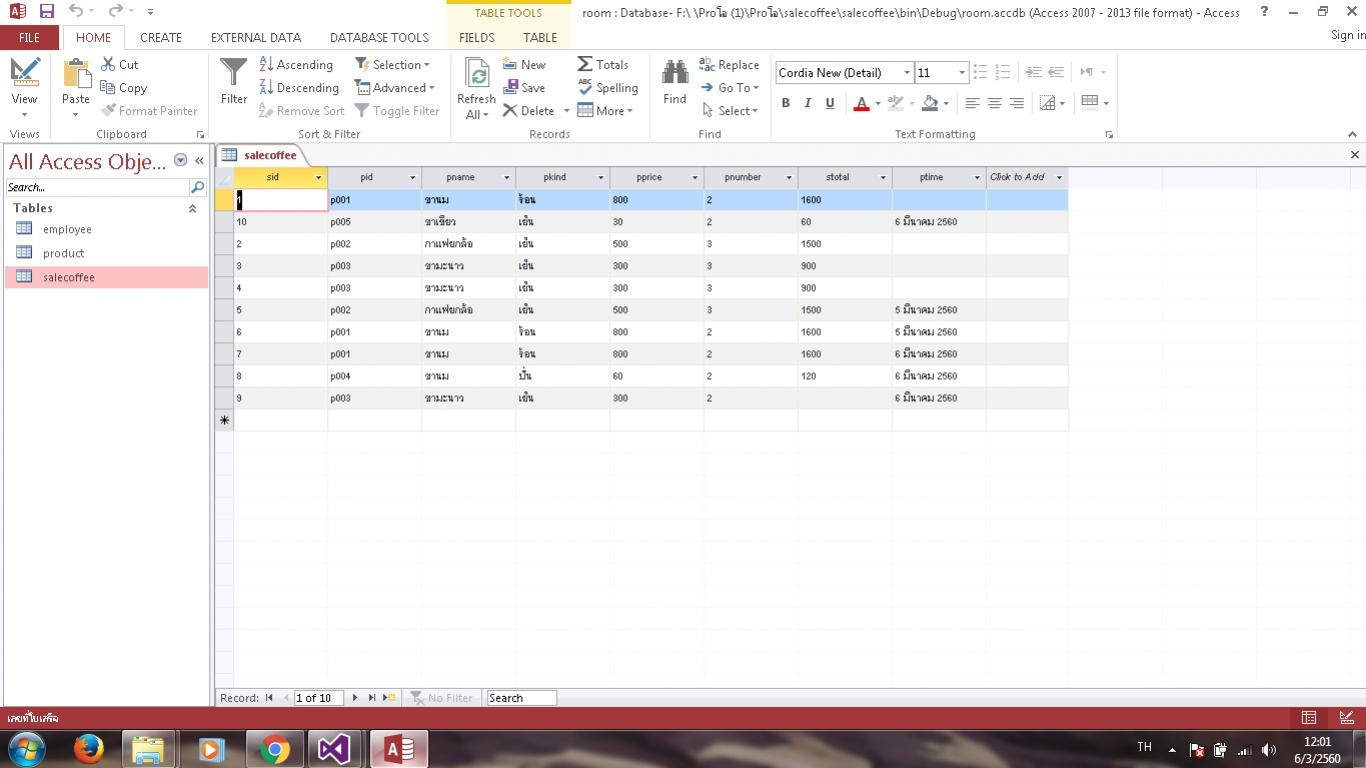Click the record Search field
This screenshot has height=768, width=1366.
pyautogui.click(x=521, y=698)
